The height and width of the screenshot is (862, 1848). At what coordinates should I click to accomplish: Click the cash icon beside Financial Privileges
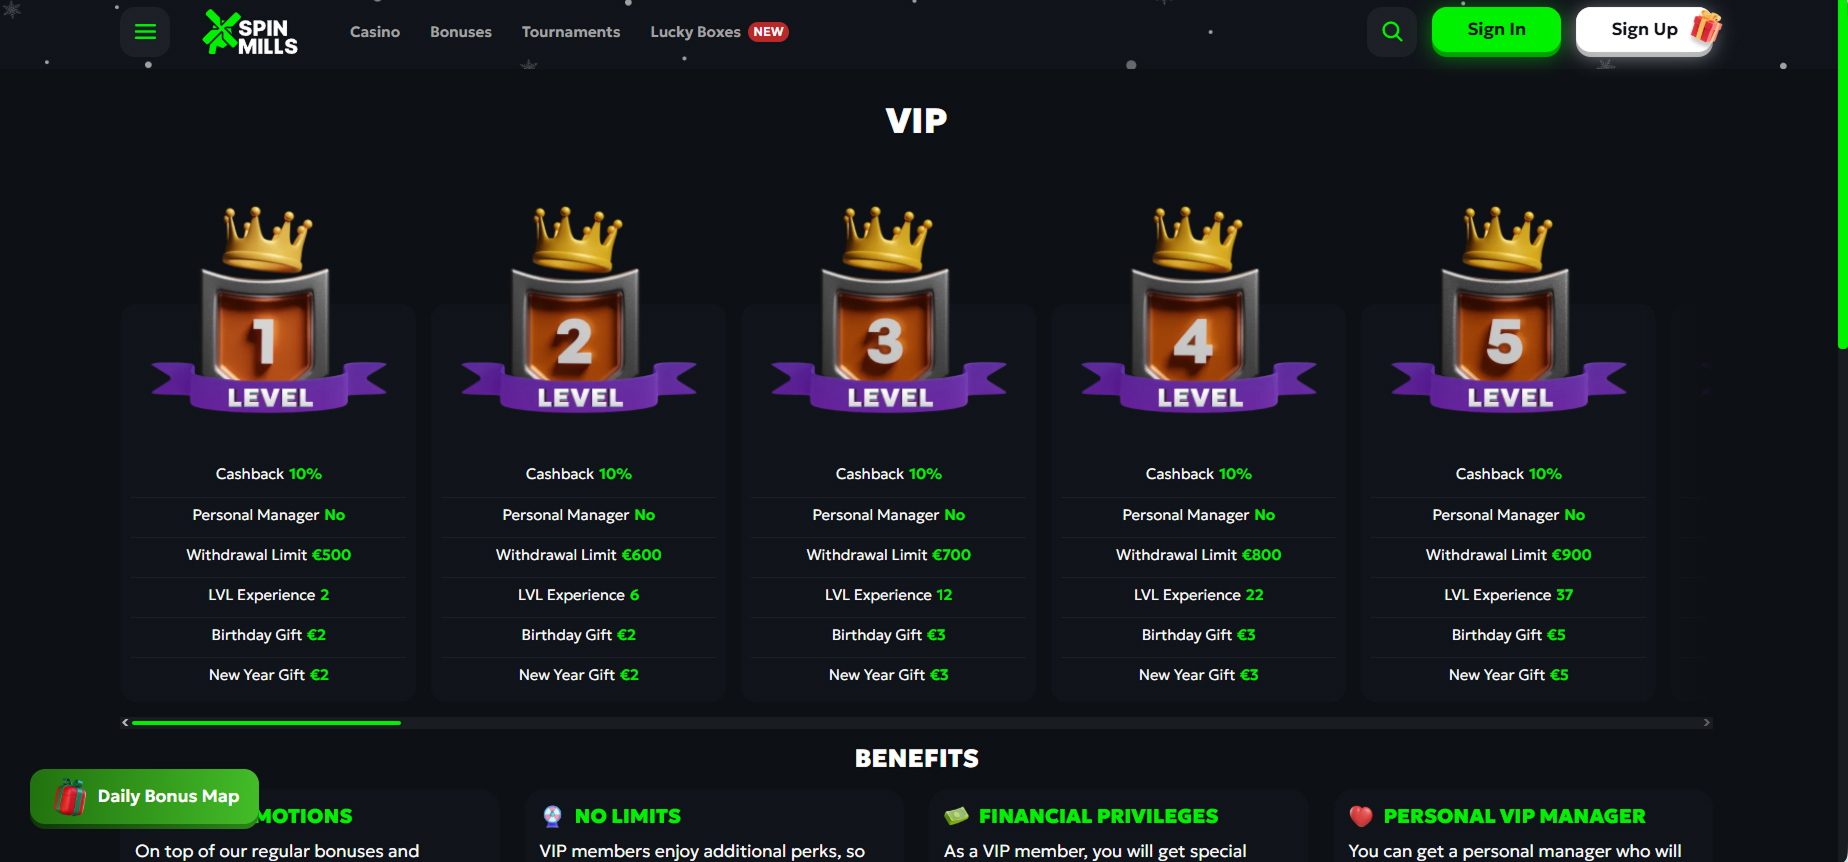click(x=956, y=816)
